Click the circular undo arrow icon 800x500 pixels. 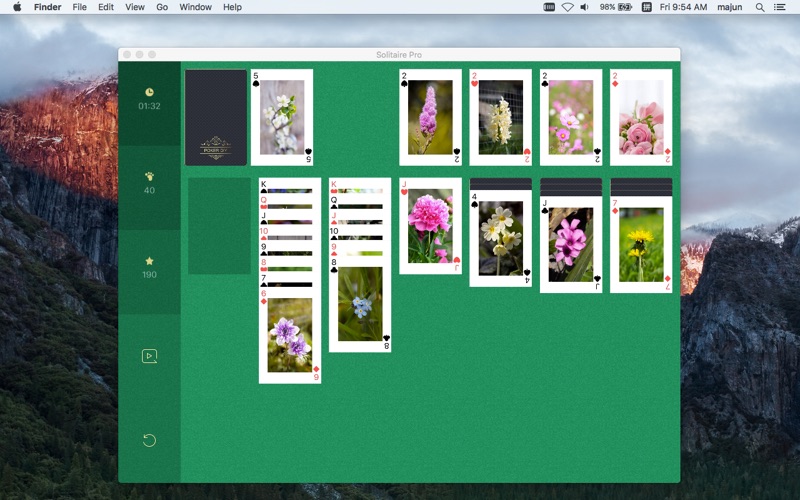[149, 440]
